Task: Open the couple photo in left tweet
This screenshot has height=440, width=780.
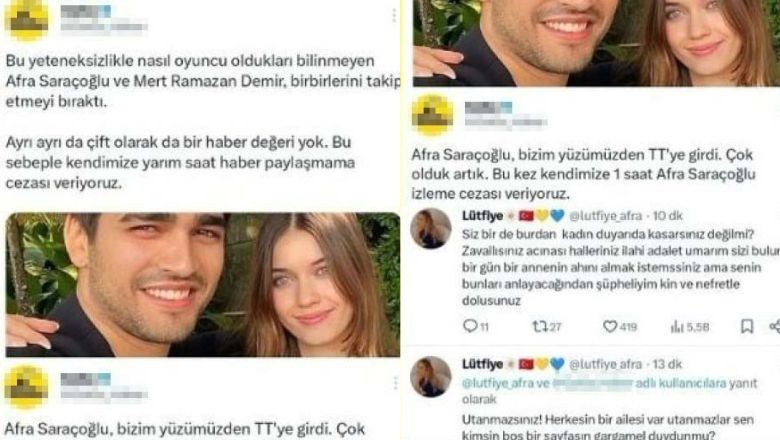Action: pos(202,285)
